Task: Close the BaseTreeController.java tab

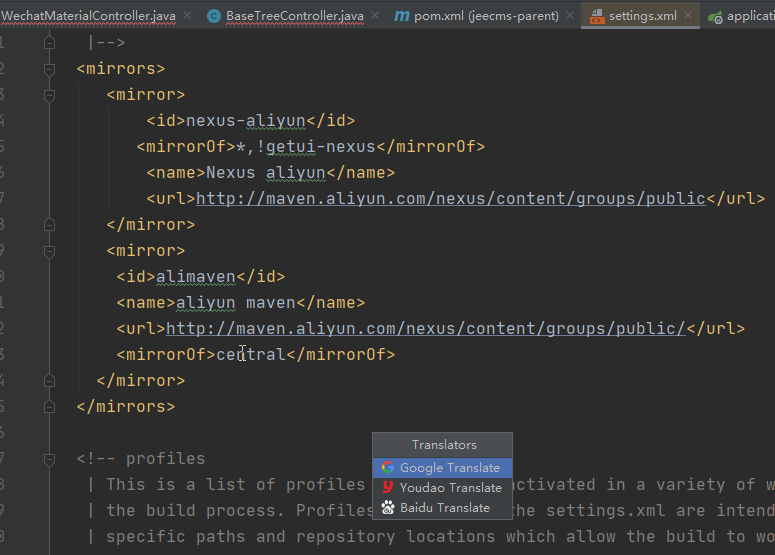Action: (x=375, y=16)
